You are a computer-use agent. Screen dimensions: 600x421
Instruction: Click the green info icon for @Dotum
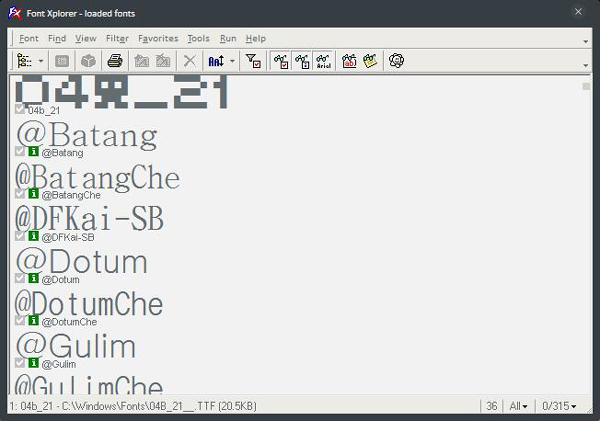click(x=34, y=278)
